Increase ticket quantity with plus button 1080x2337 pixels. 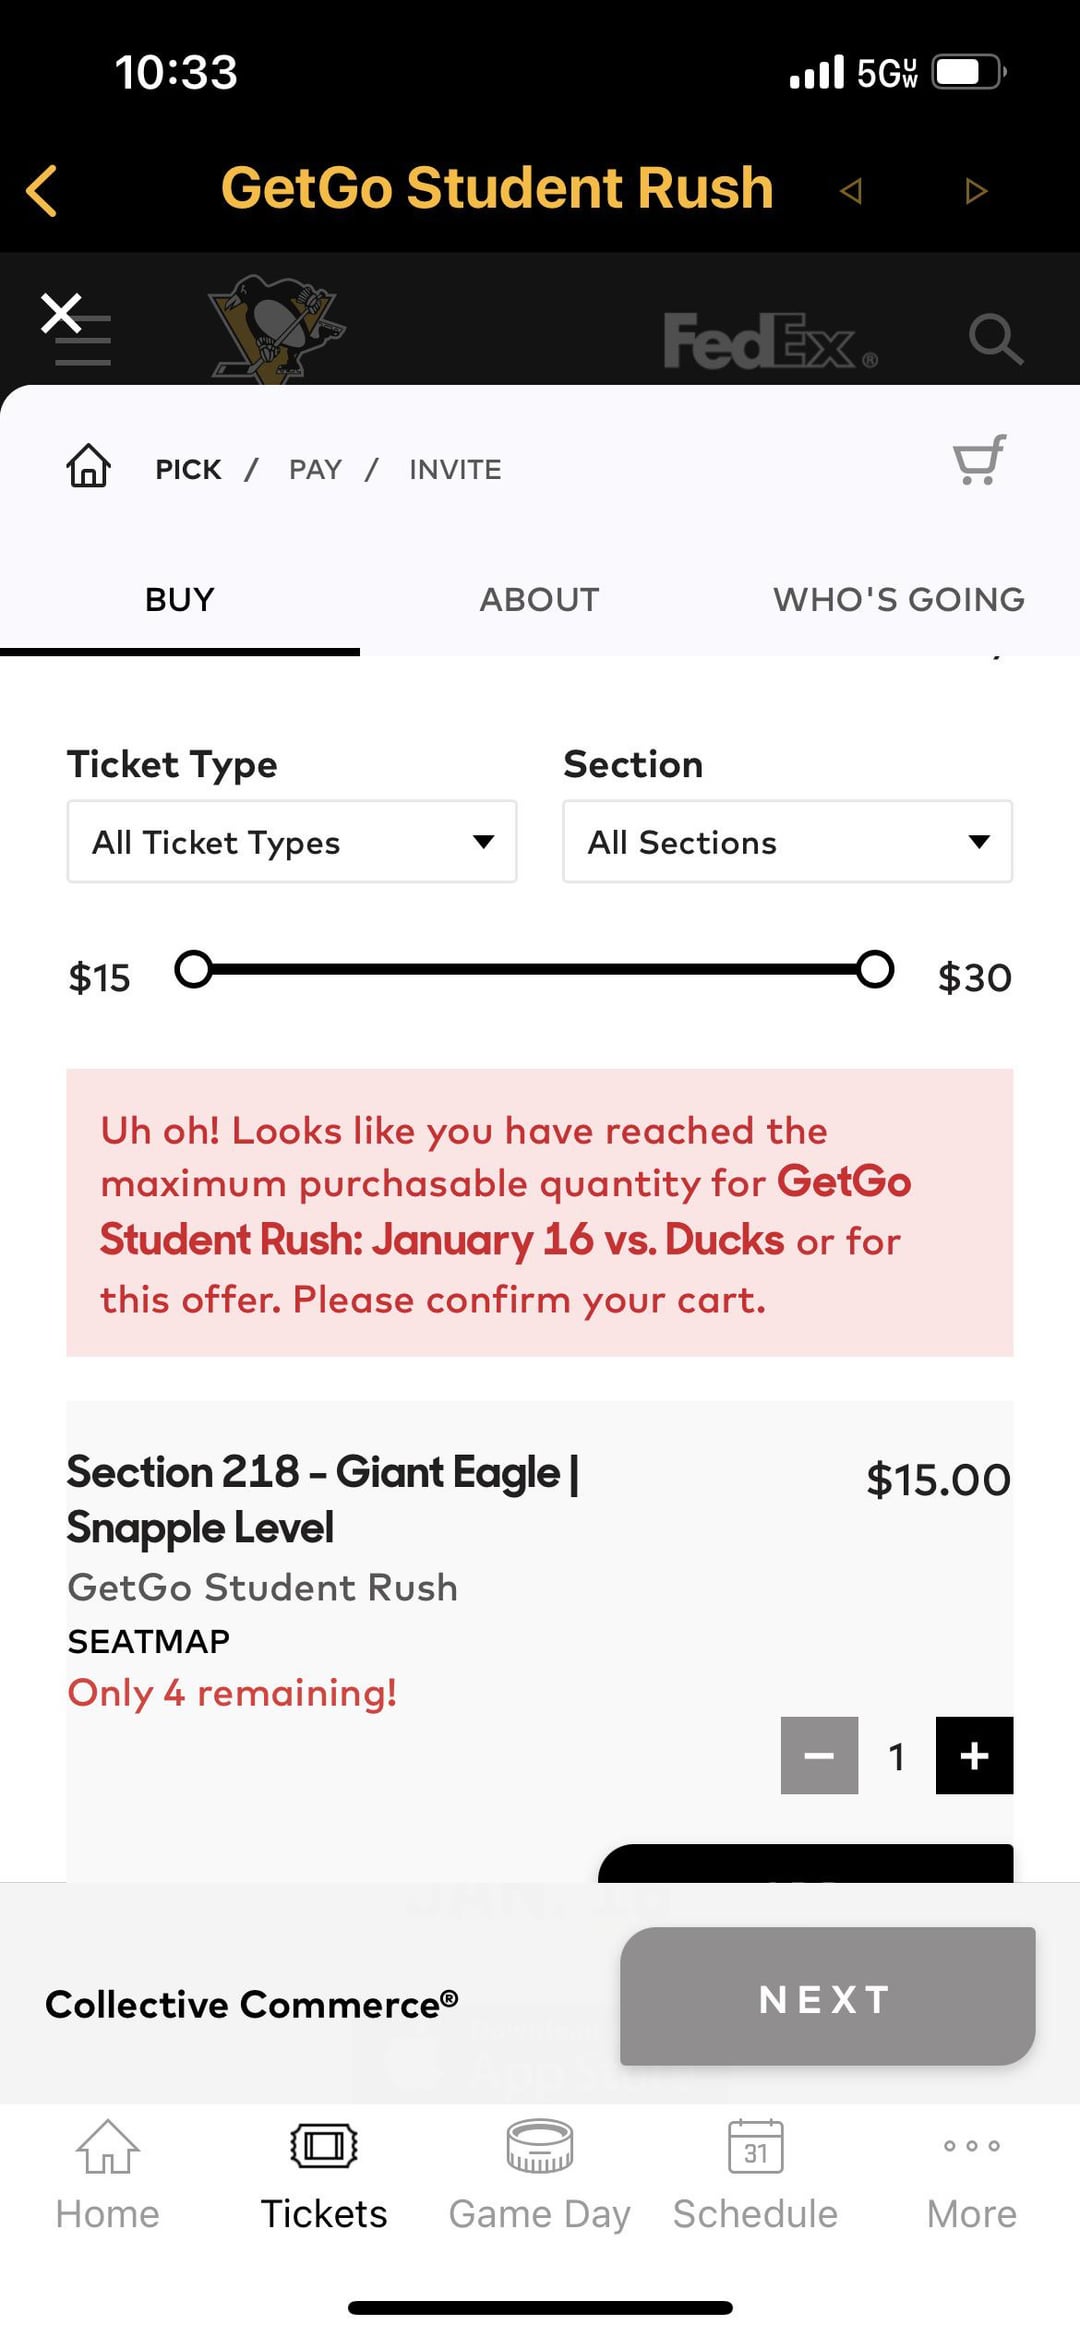click(x=974, y=1755)
